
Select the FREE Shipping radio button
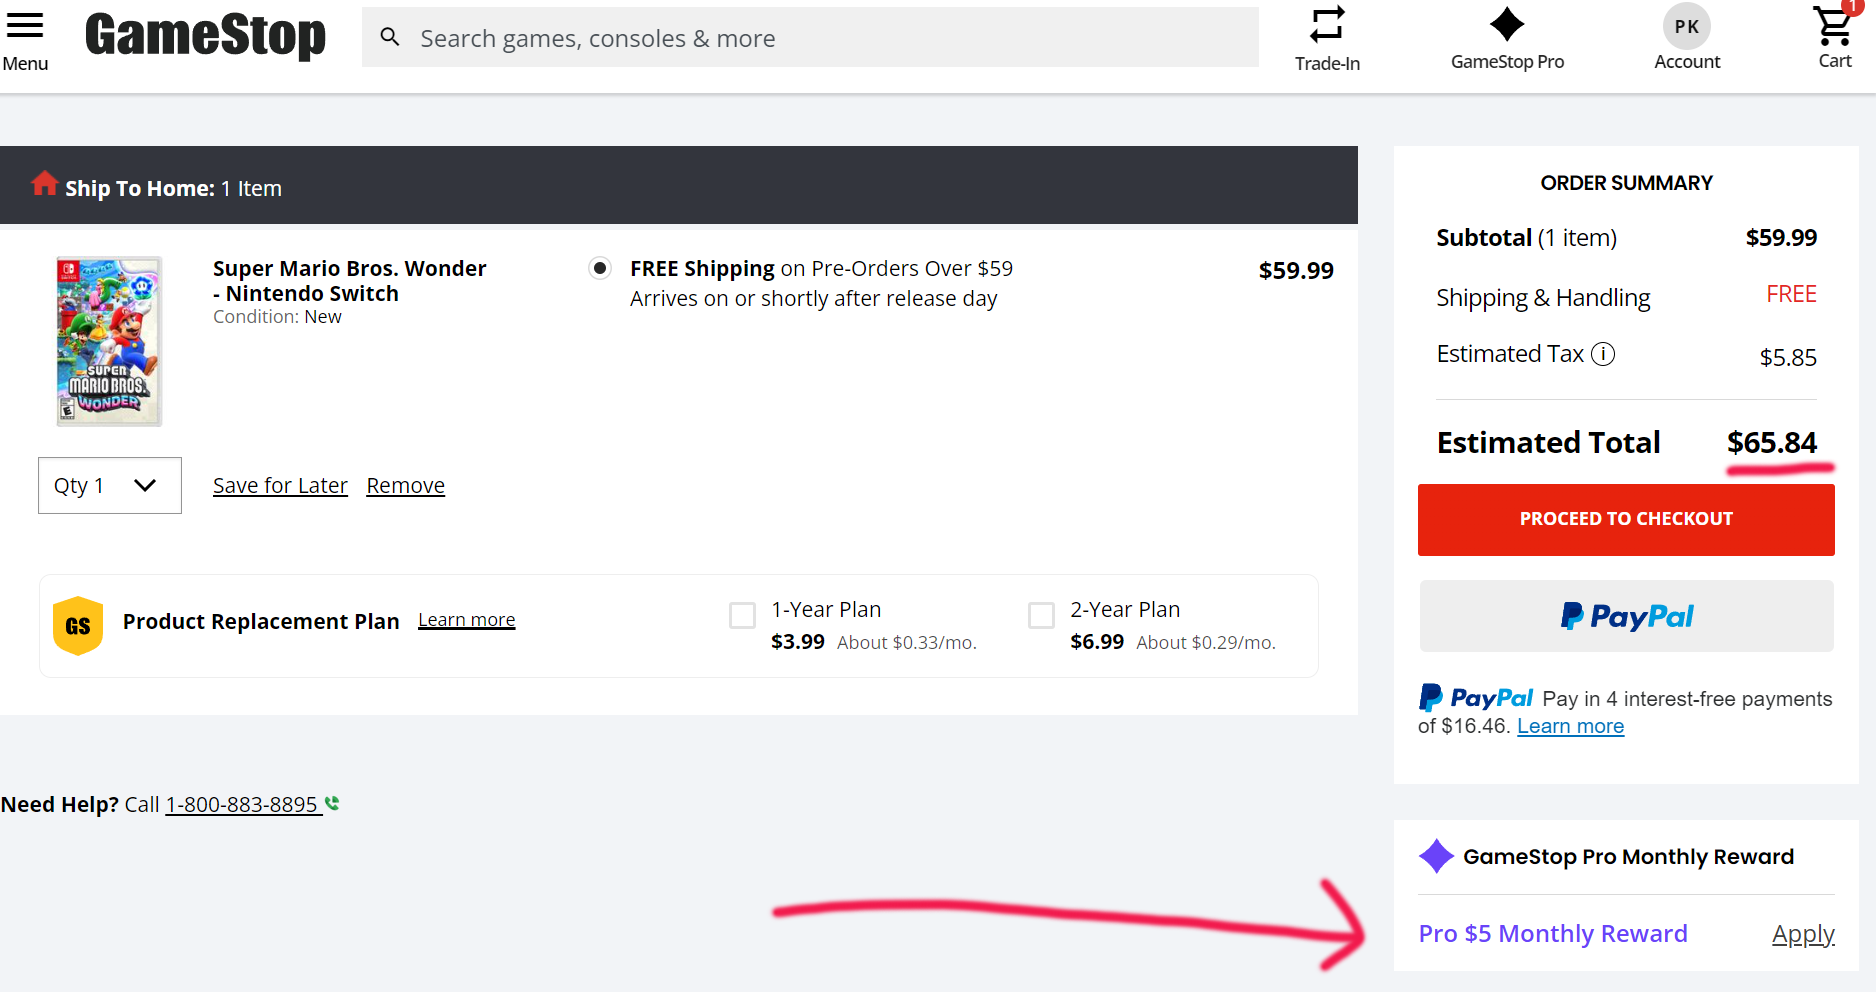pyautogui.click(x=600, y=268)
